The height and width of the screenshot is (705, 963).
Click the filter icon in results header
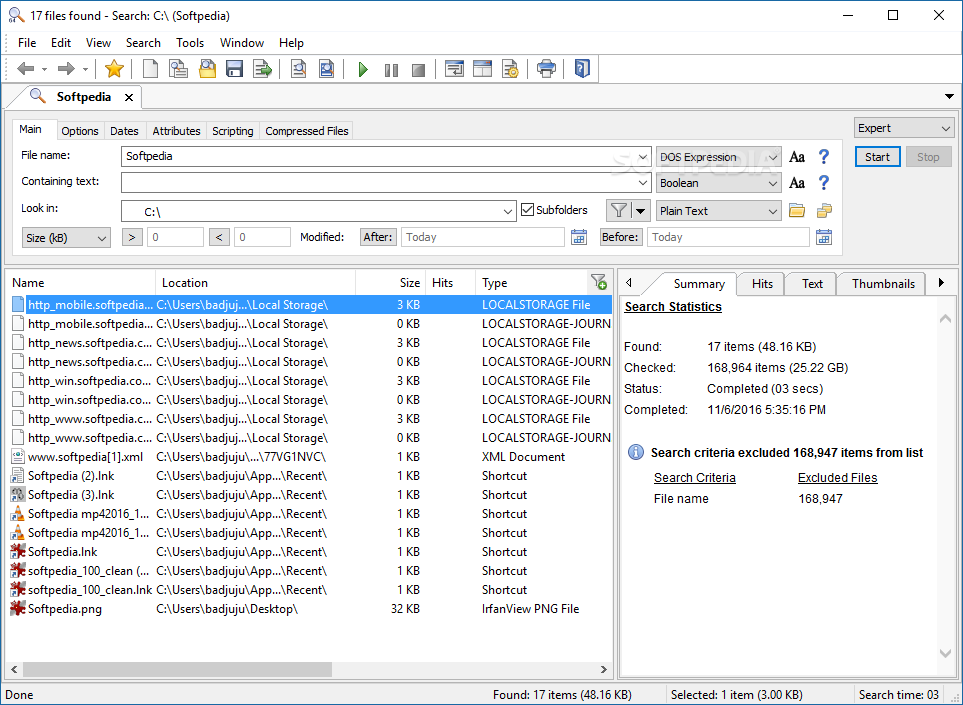coord(599,282)
